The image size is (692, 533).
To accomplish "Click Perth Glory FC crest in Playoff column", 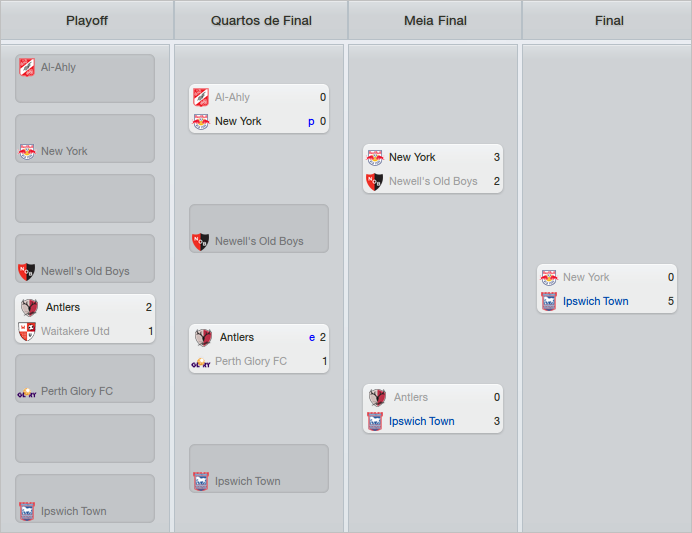I will [27, 391].
